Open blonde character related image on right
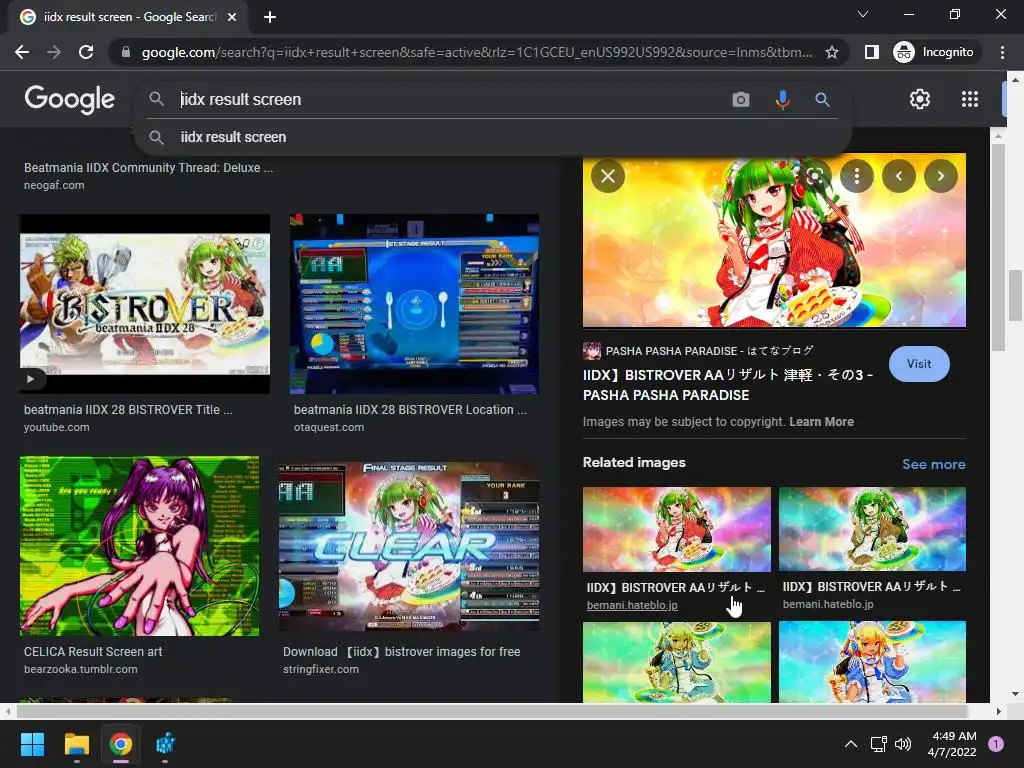 tap(872, 662)
